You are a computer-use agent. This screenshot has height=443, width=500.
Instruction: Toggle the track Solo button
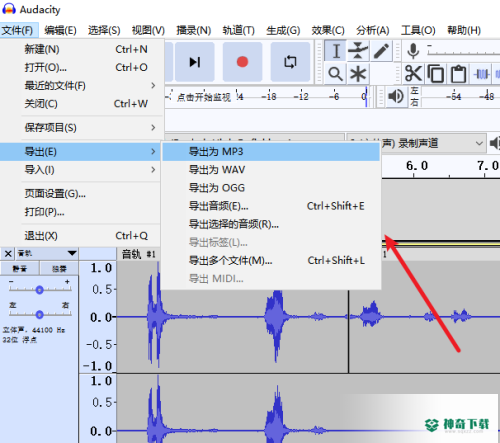click(x=59, y=268)
